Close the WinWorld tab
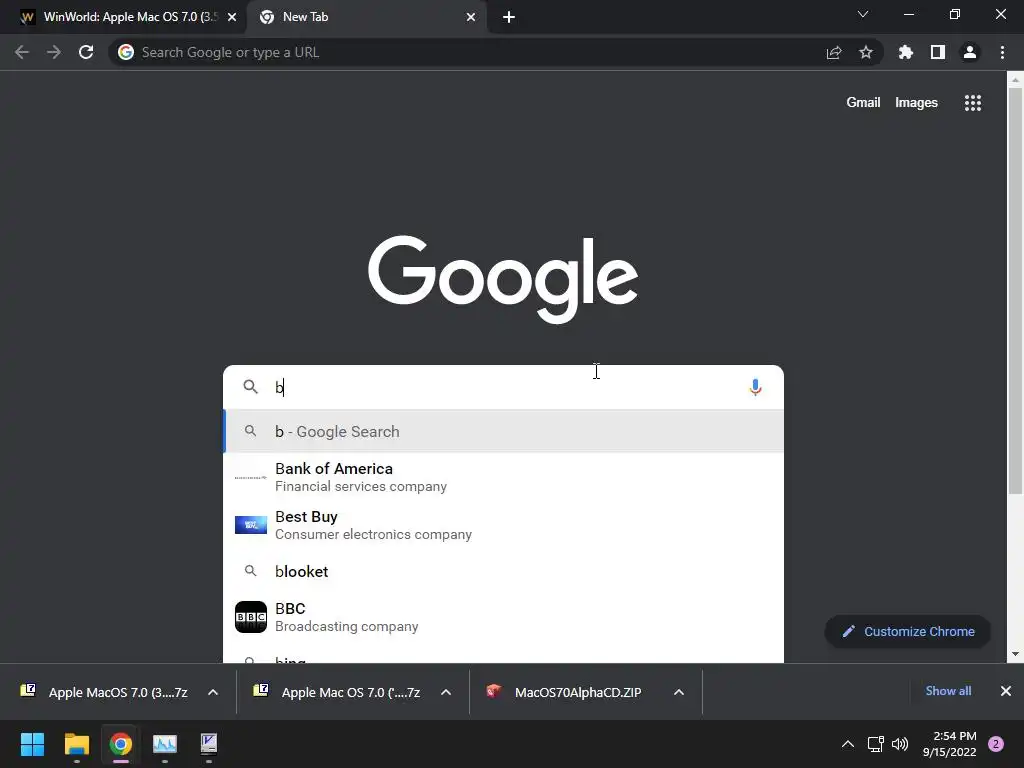This screenshot has width=1024, height=768. (x=232, y=17)
